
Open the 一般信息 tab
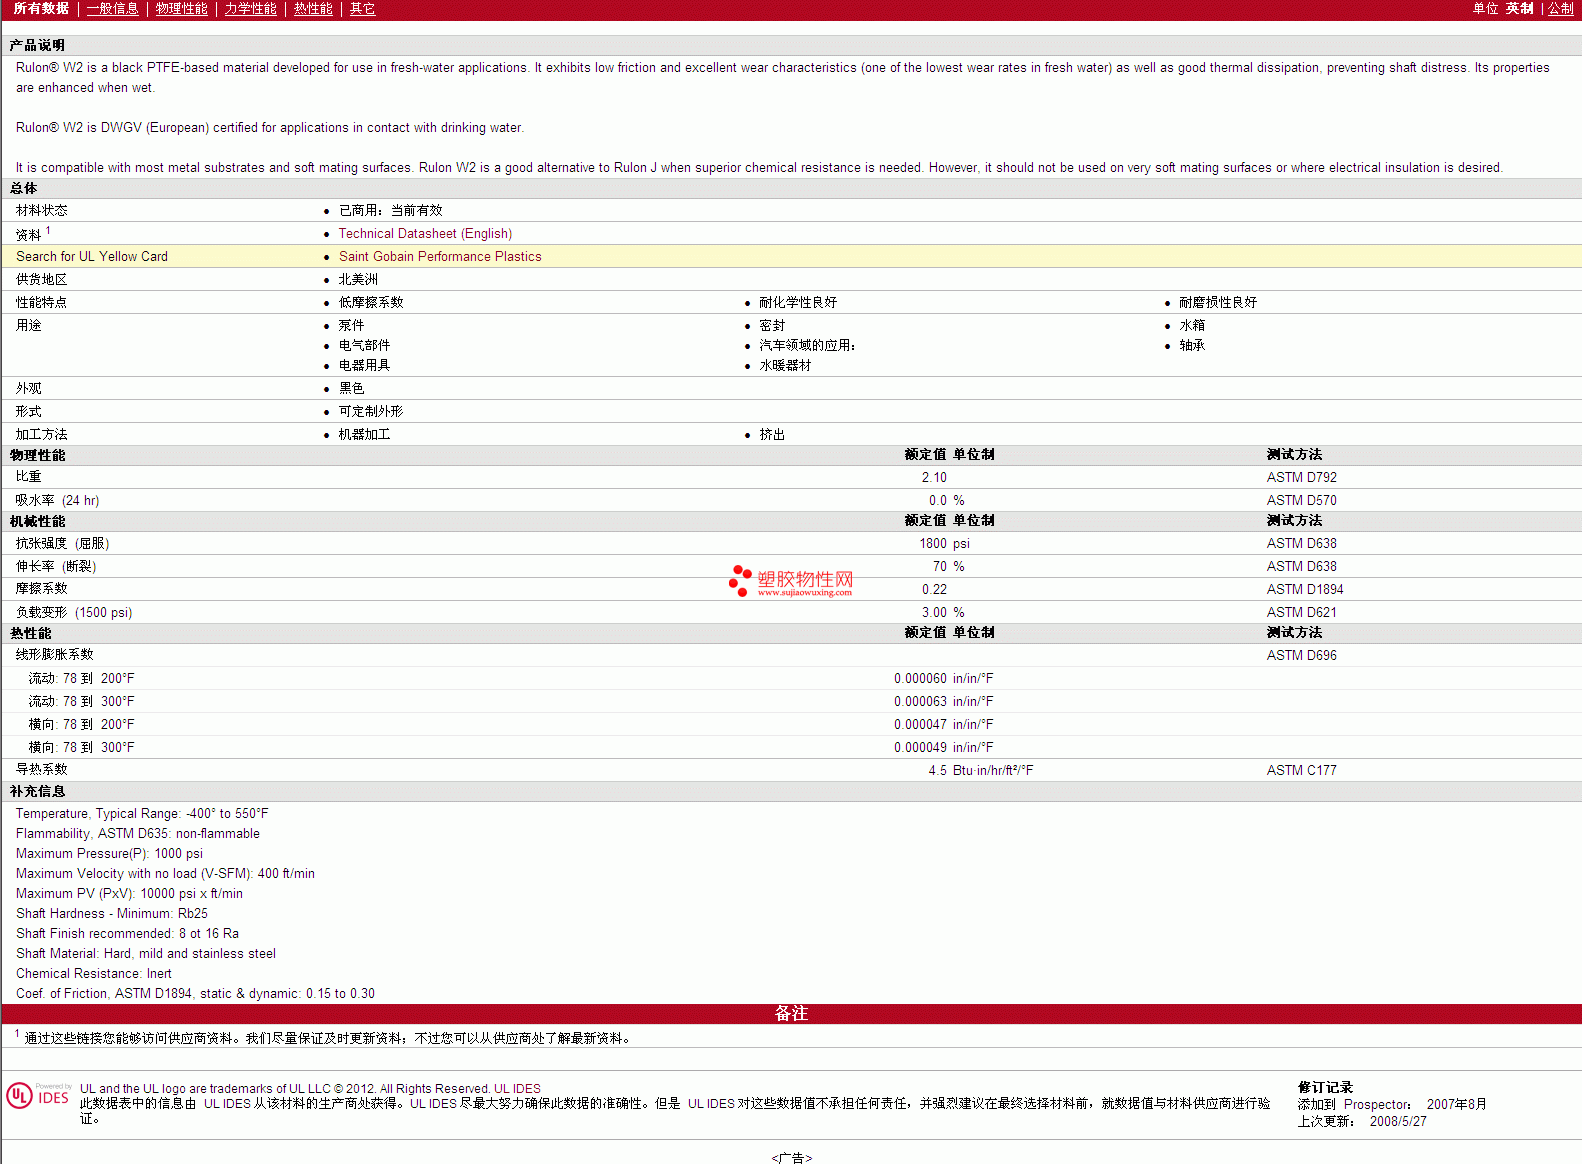click(112, 9)
